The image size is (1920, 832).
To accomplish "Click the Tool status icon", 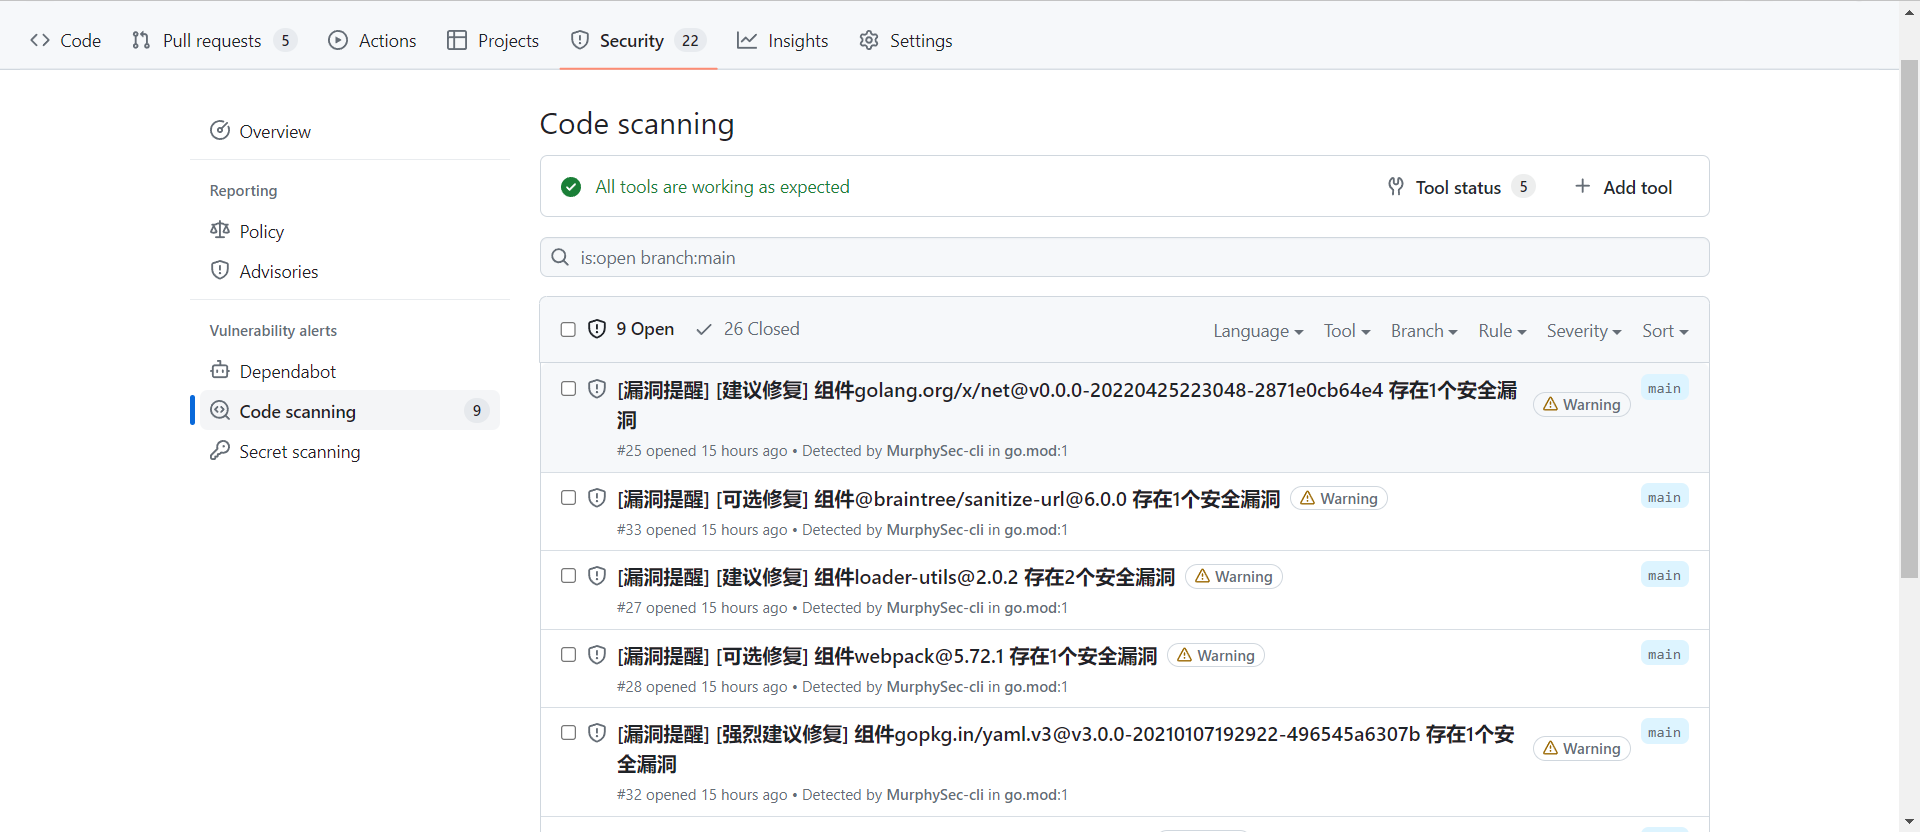I will (x=1396, y=187).
